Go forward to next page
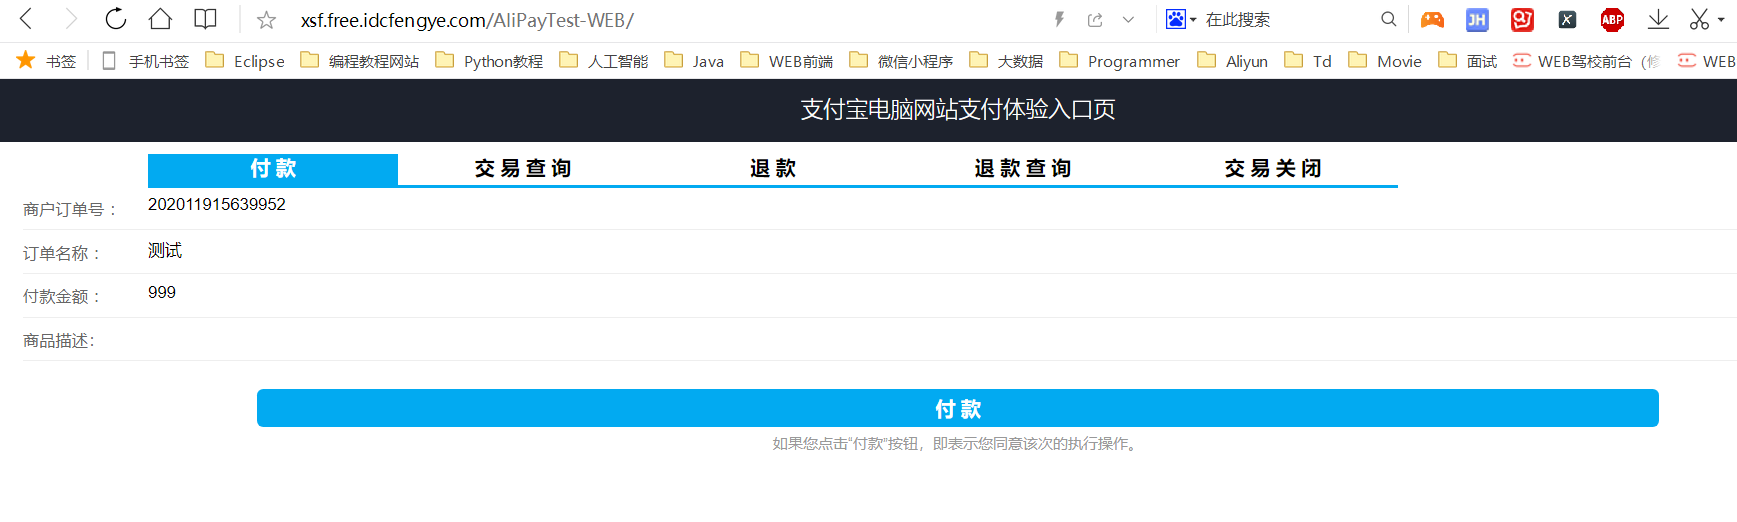This screenshot has height=522, width=1737. (70, 19)
